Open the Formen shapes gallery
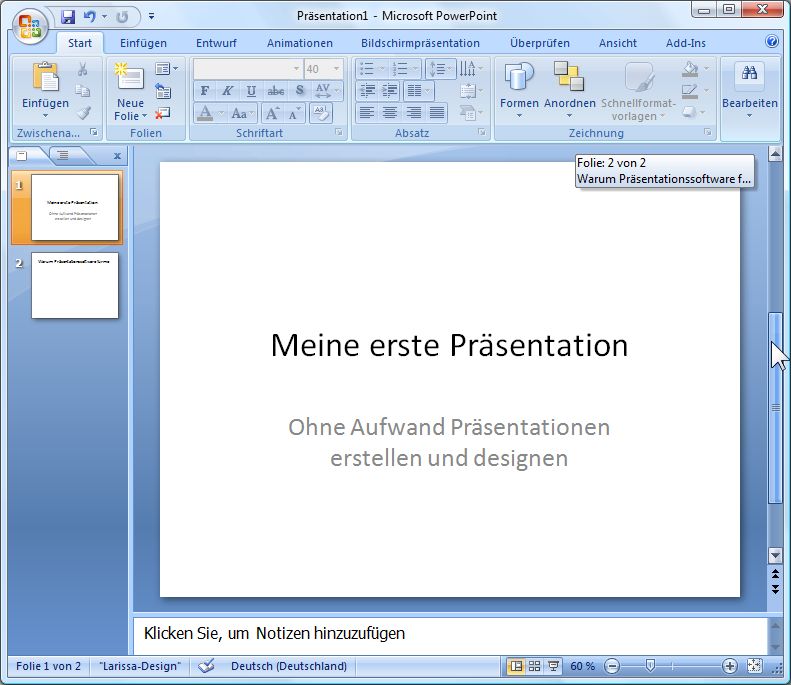Viewport: 791px width, 685px height. [x=519, y=90]
